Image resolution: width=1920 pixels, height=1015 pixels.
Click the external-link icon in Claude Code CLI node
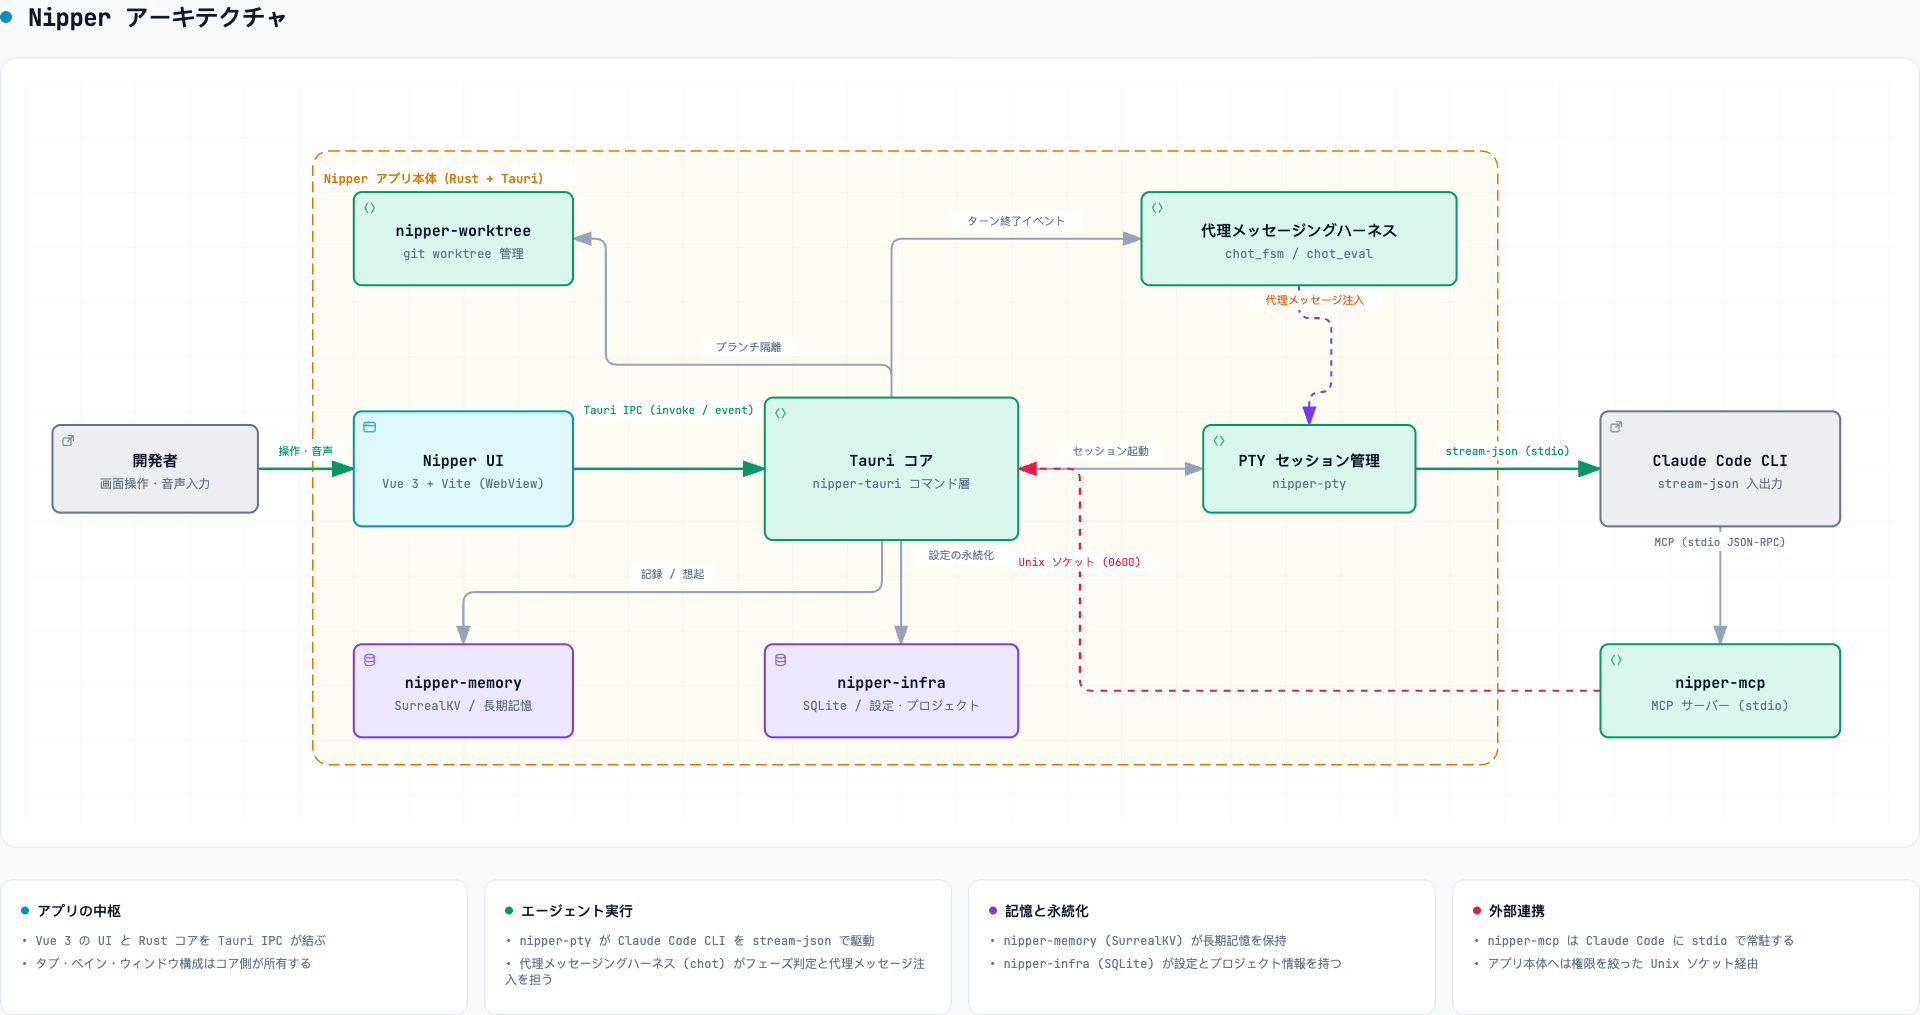(x=1616, y=427)
